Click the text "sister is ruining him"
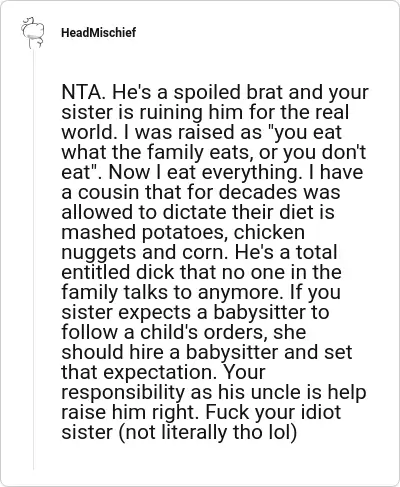This screenshot has height=487, width=400. click(132, 112)
